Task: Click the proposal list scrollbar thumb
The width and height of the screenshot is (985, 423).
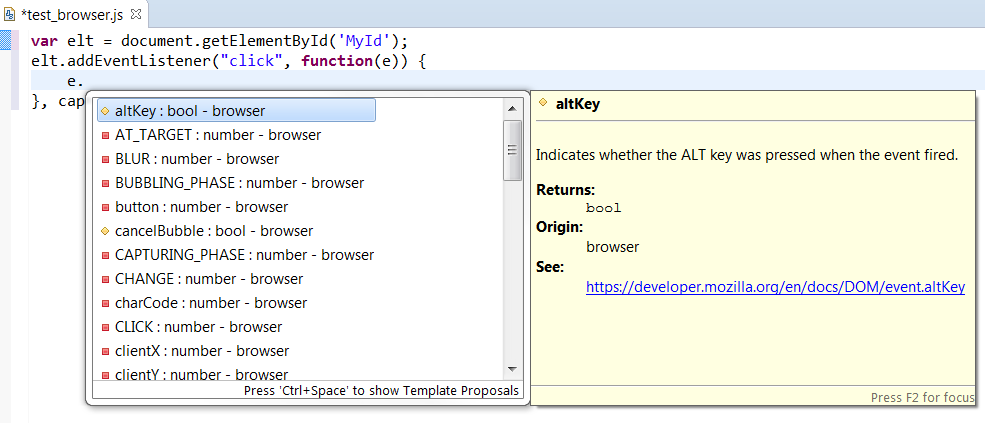Action: coord(512,150)
